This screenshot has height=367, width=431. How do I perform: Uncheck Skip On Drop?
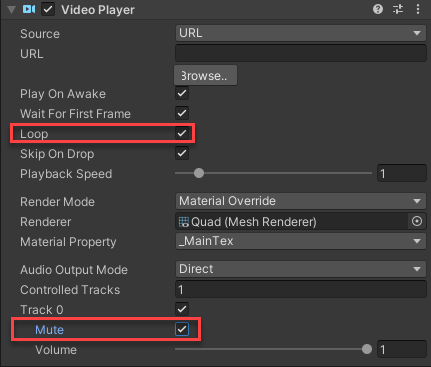point(182,153)
